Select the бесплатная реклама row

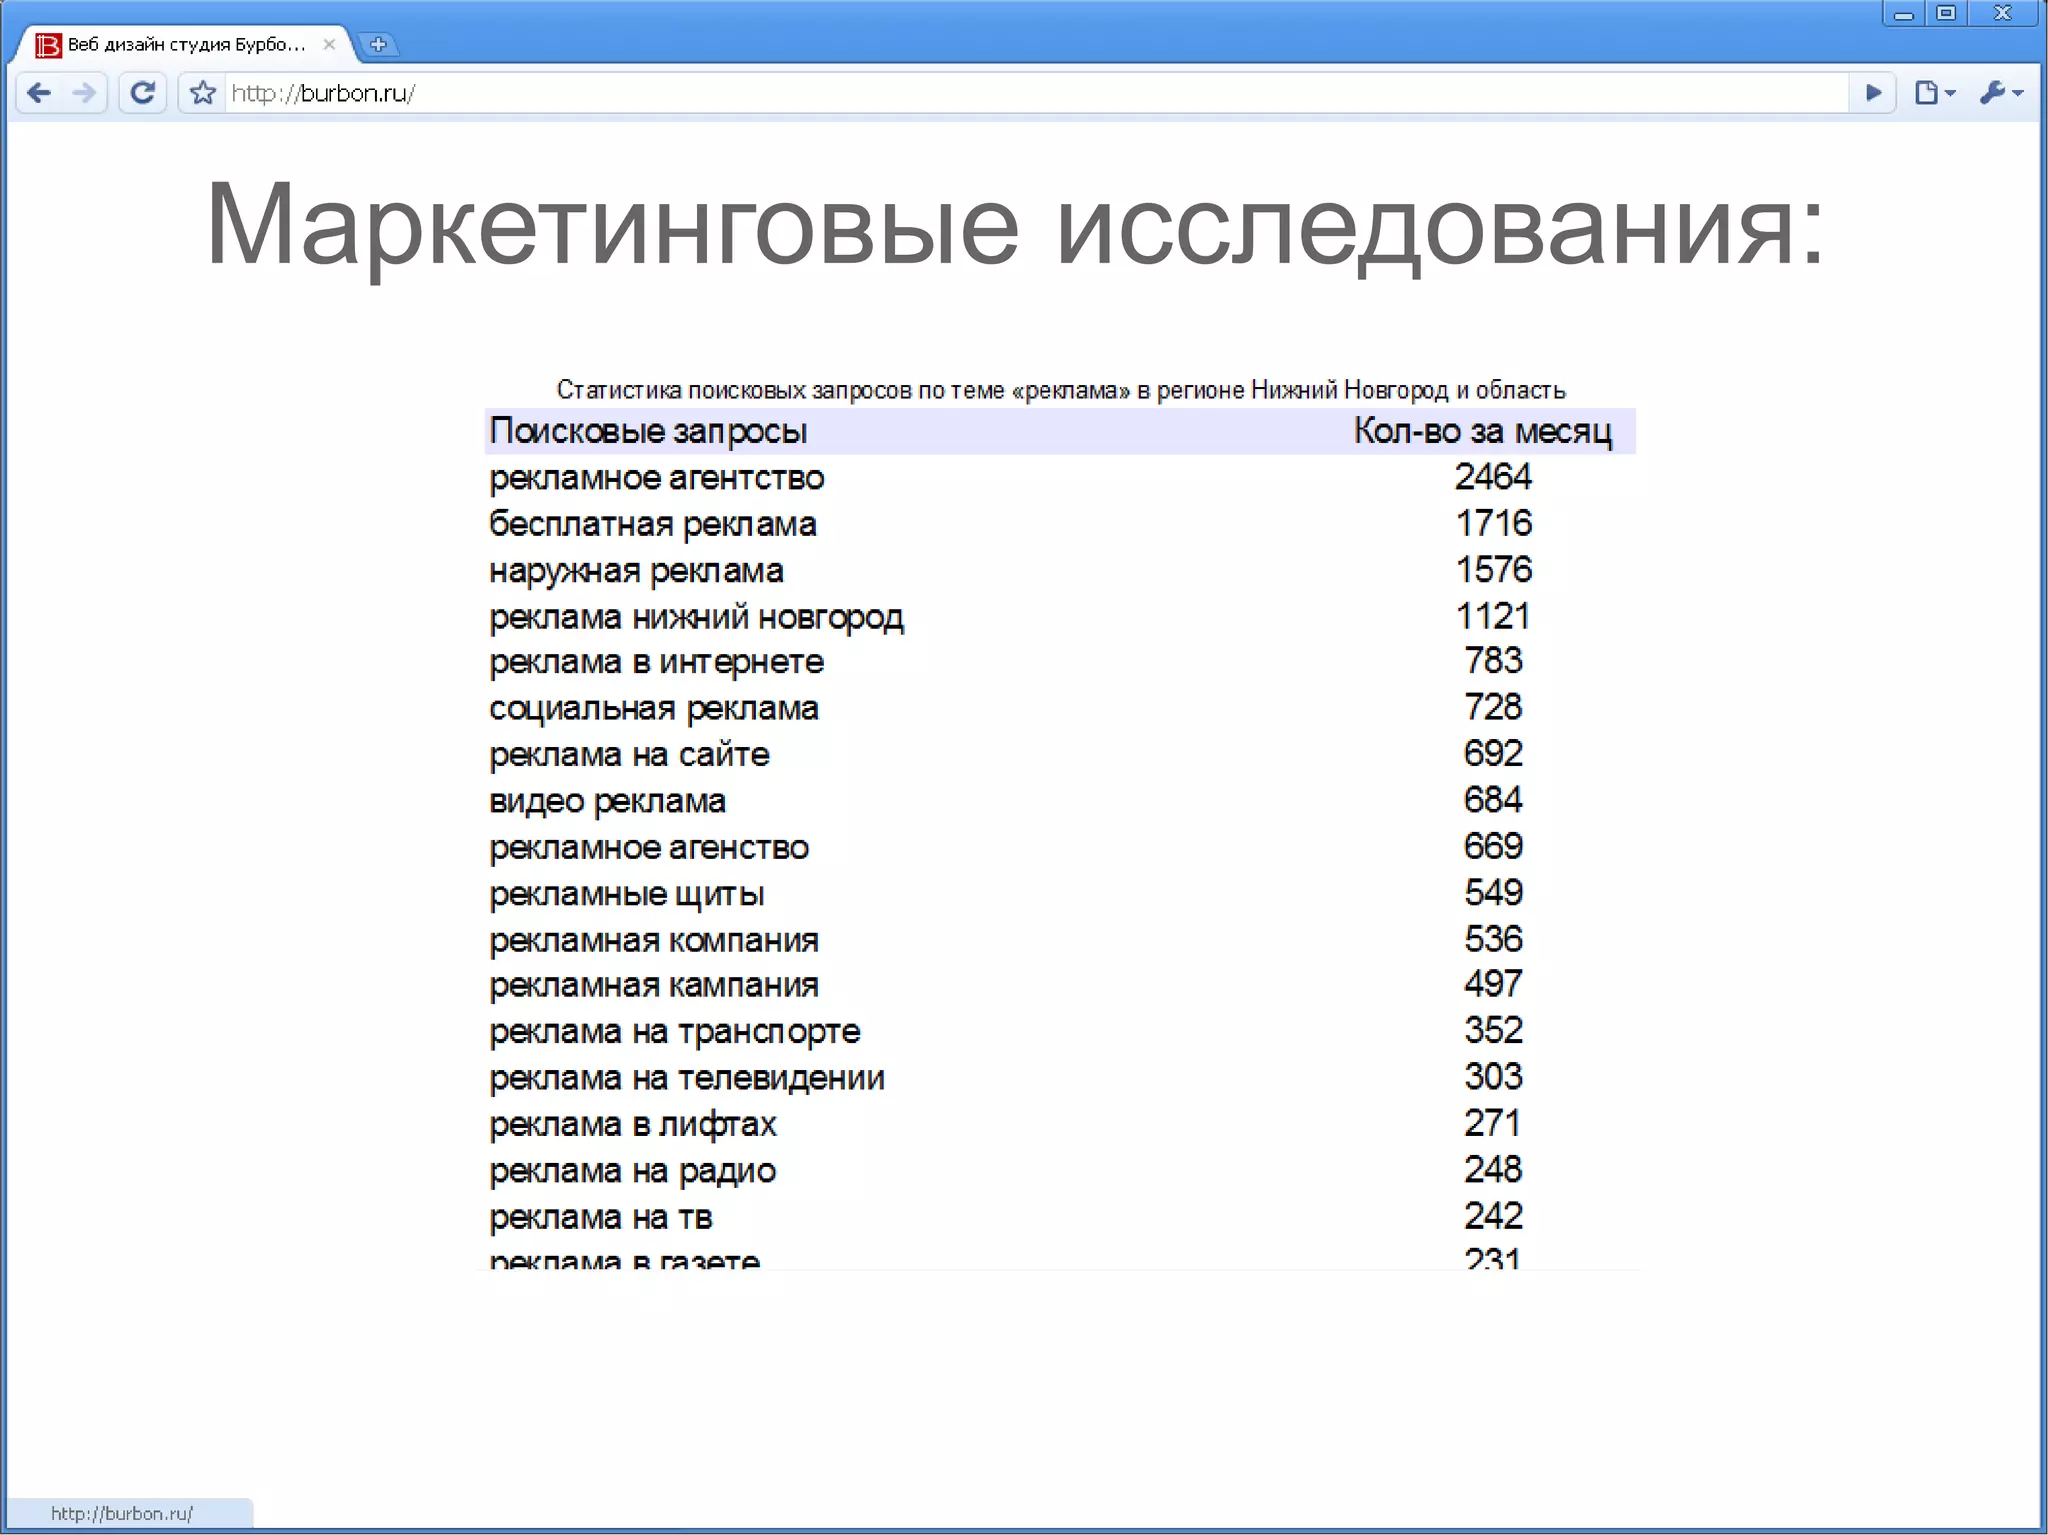point(1060,524)
